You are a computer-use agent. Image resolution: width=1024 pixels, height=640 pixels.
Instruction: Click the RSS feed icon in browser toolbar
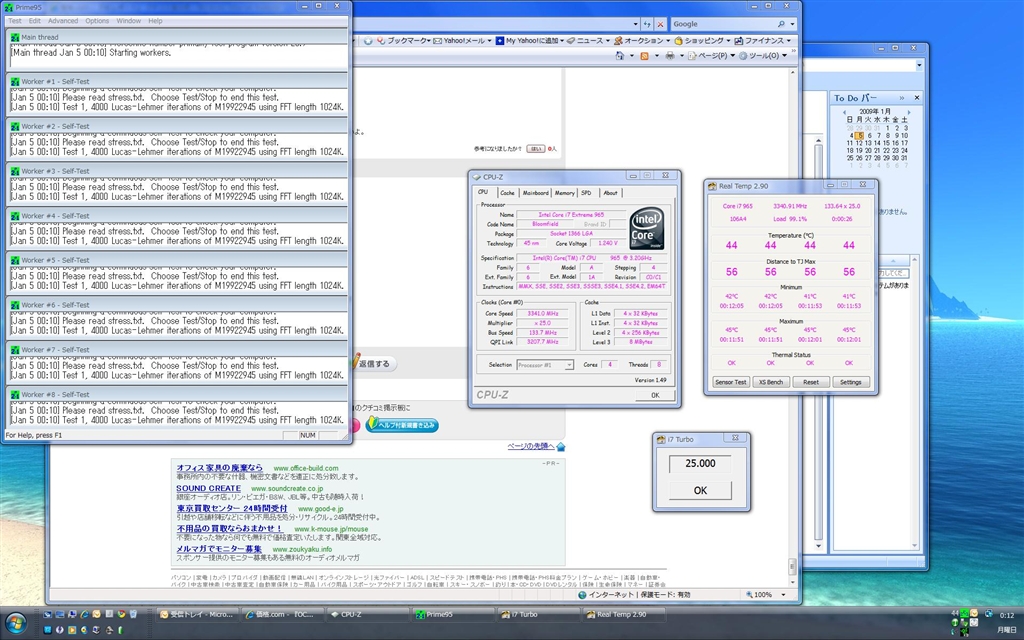pyautogui.click(x=644, y=56)
